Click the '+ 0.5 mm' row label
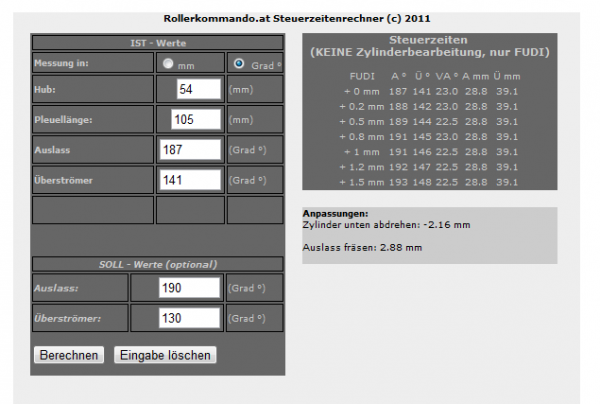 coord(362,122)
